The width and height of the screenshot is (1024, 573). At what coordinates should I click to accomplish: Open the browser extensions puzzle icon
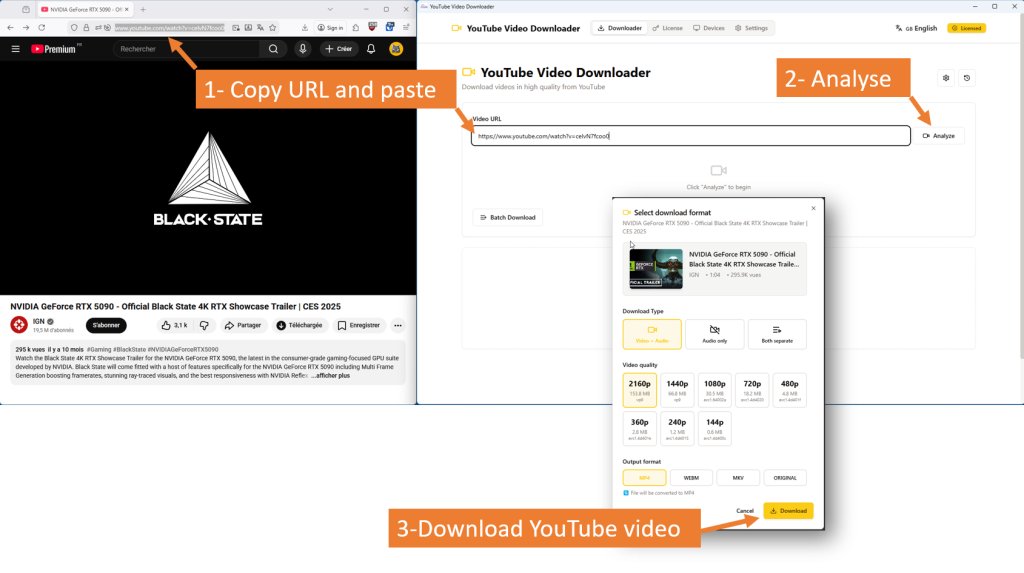pos(356,27)
